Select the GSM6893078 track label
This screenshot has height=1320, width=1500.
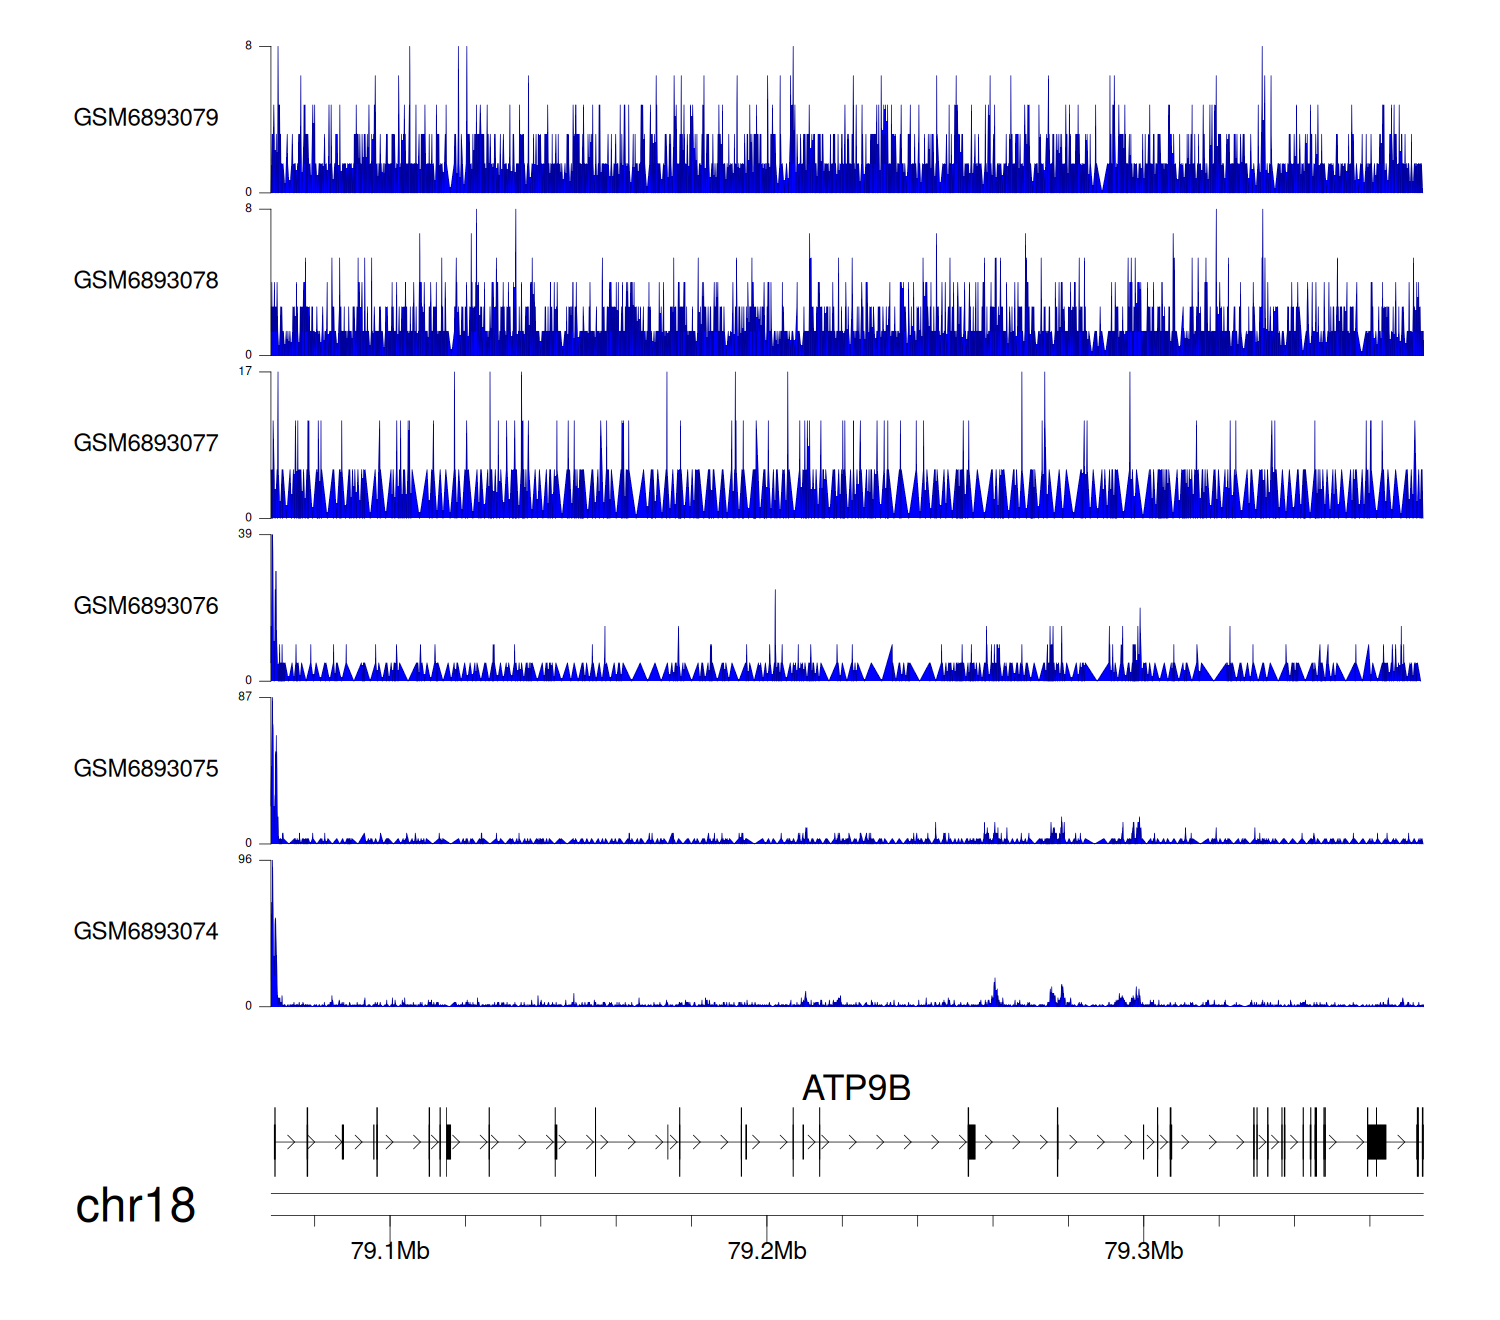click(x=146, y=281)
